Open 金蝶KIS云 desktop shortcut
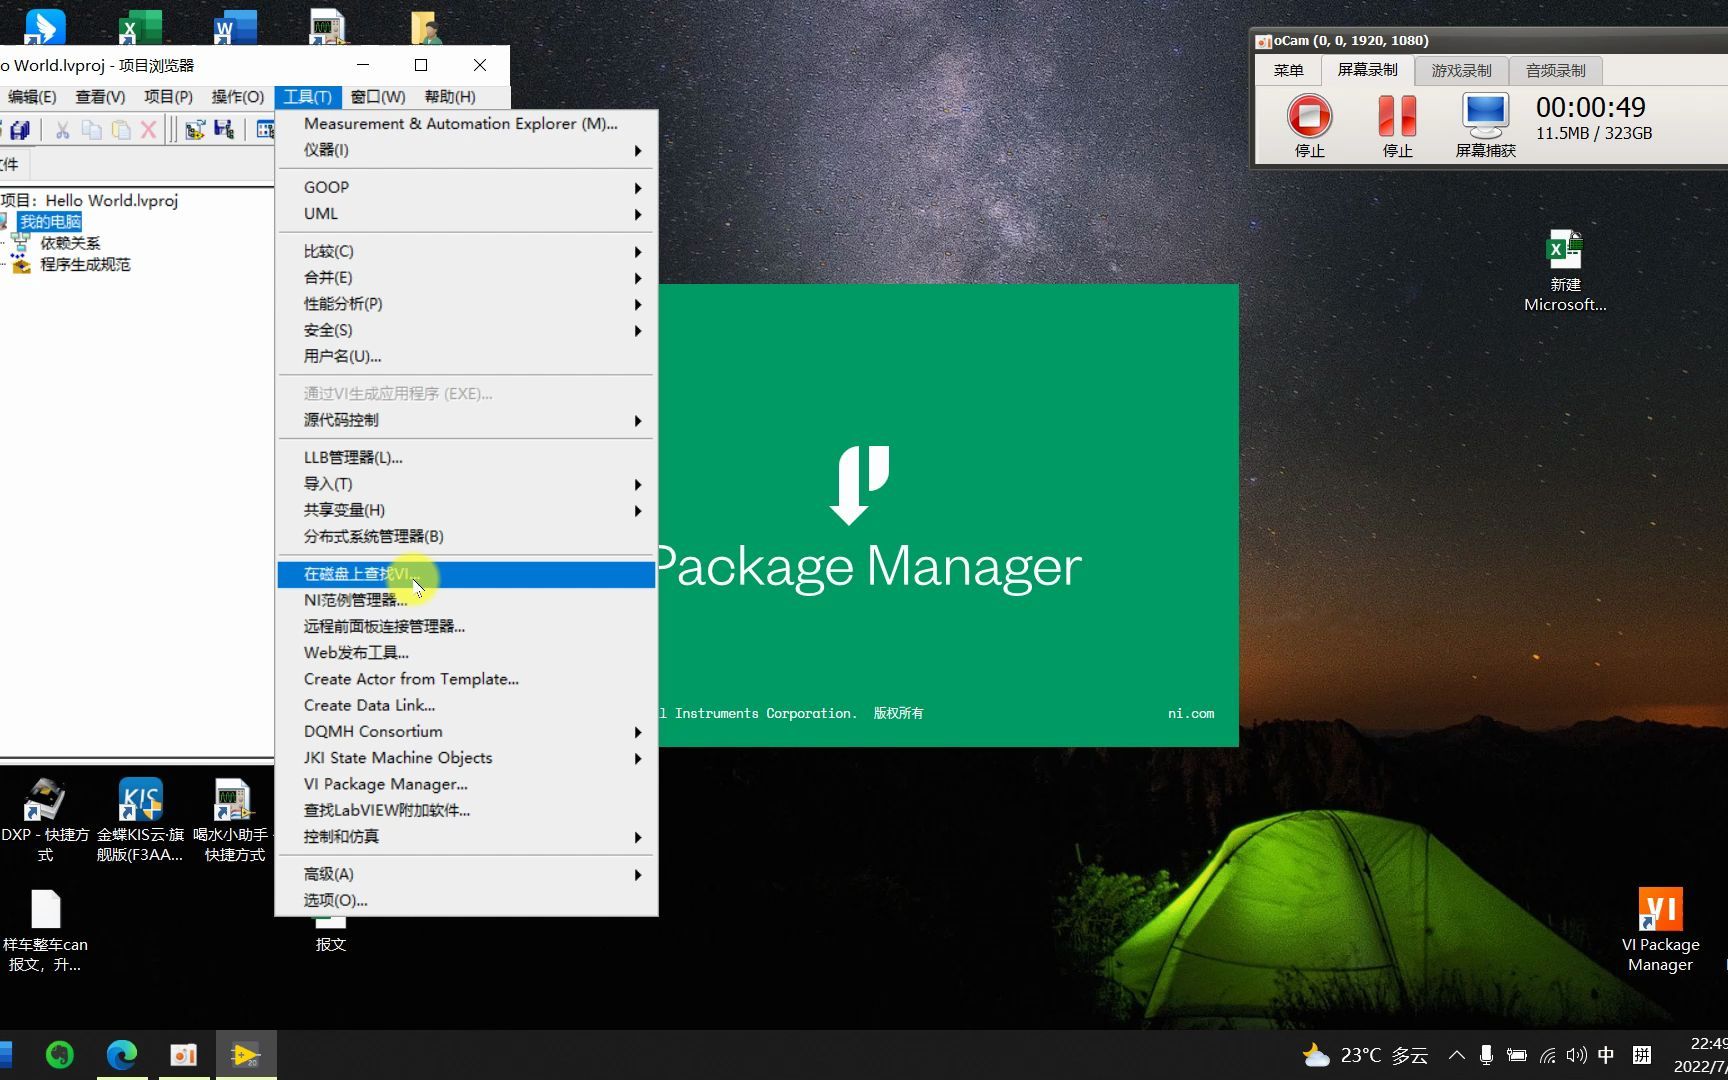 [140, 820]
